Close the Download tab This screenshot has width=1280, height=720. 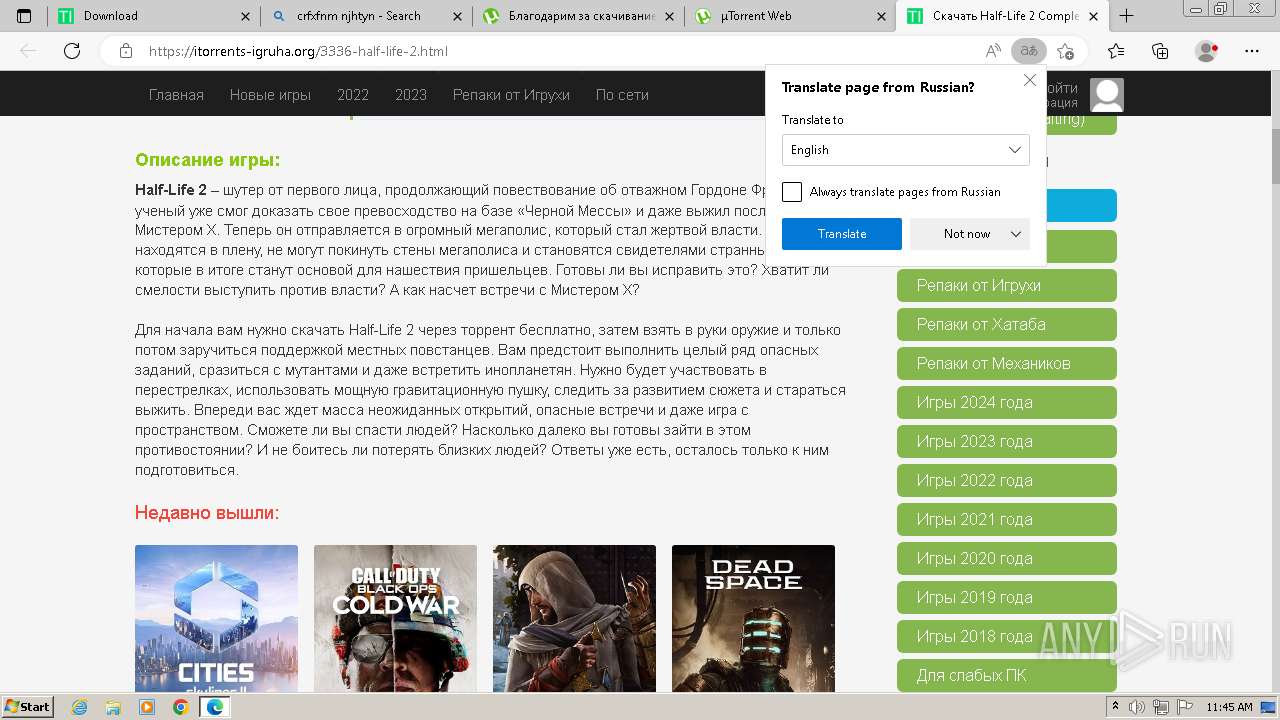[x=246, y=16]
